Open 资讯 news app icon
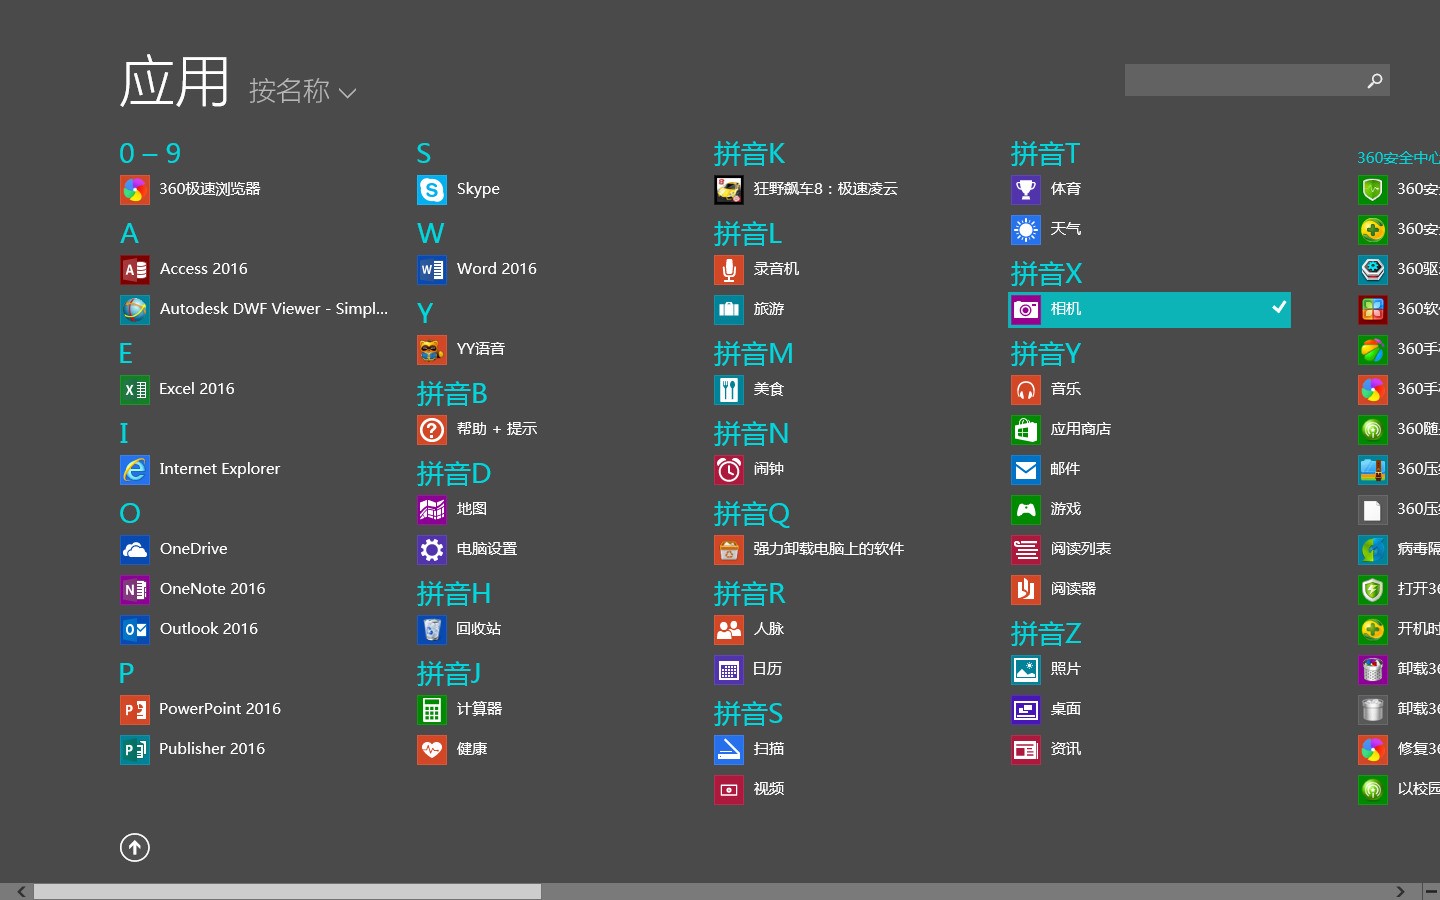1440x900 pixels. (1026, 749)
